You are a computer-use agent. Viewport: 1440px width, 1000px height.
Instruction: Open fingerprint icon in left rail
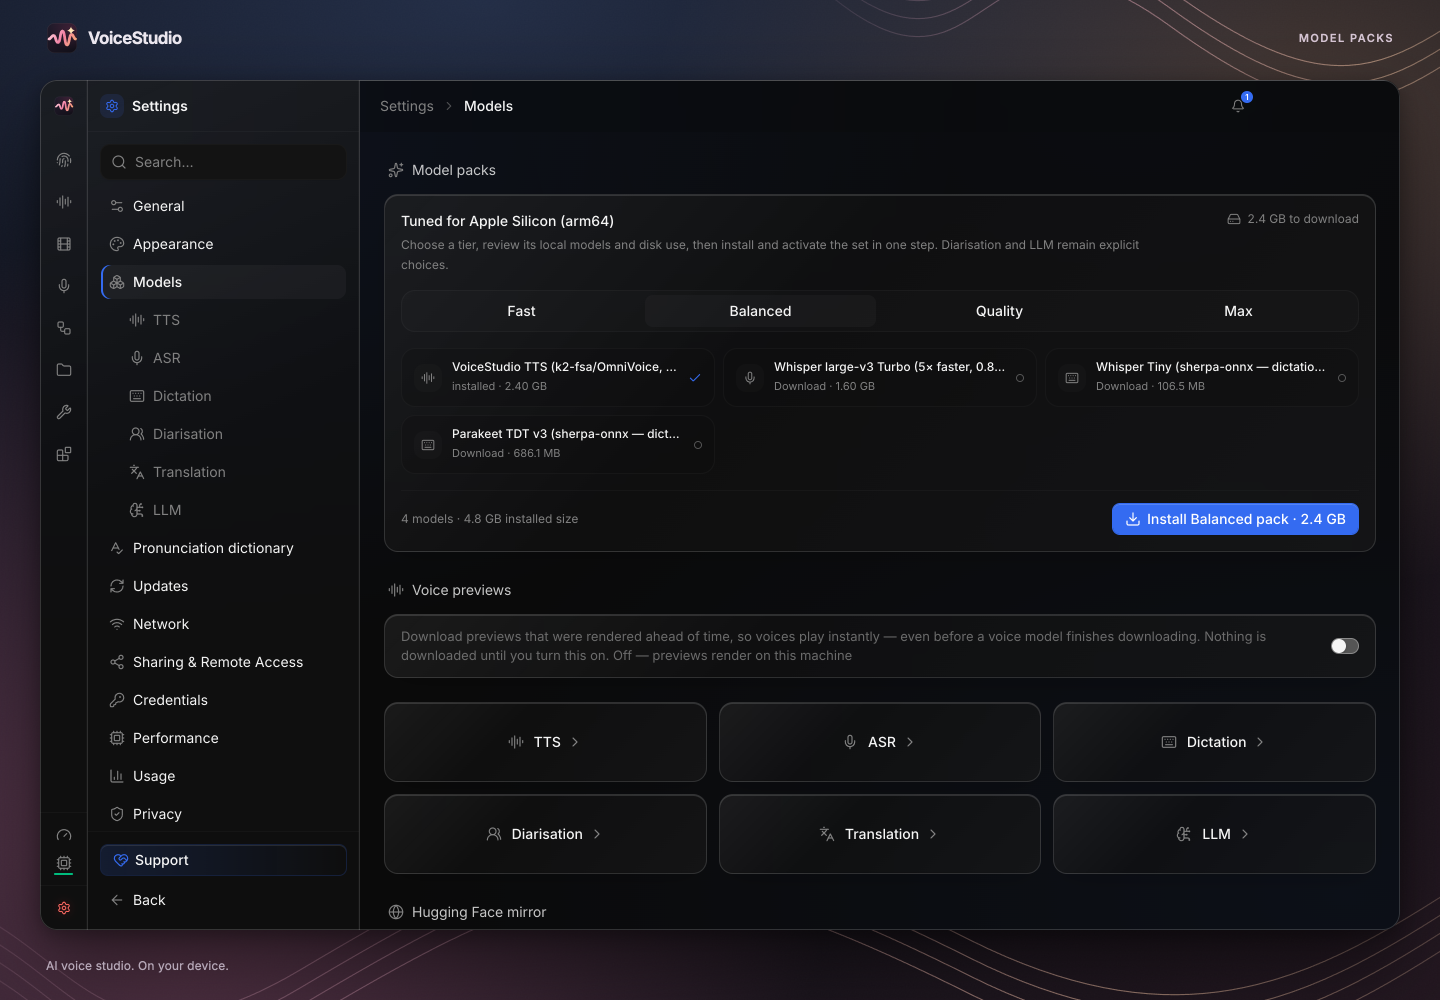tap(64, 160)
